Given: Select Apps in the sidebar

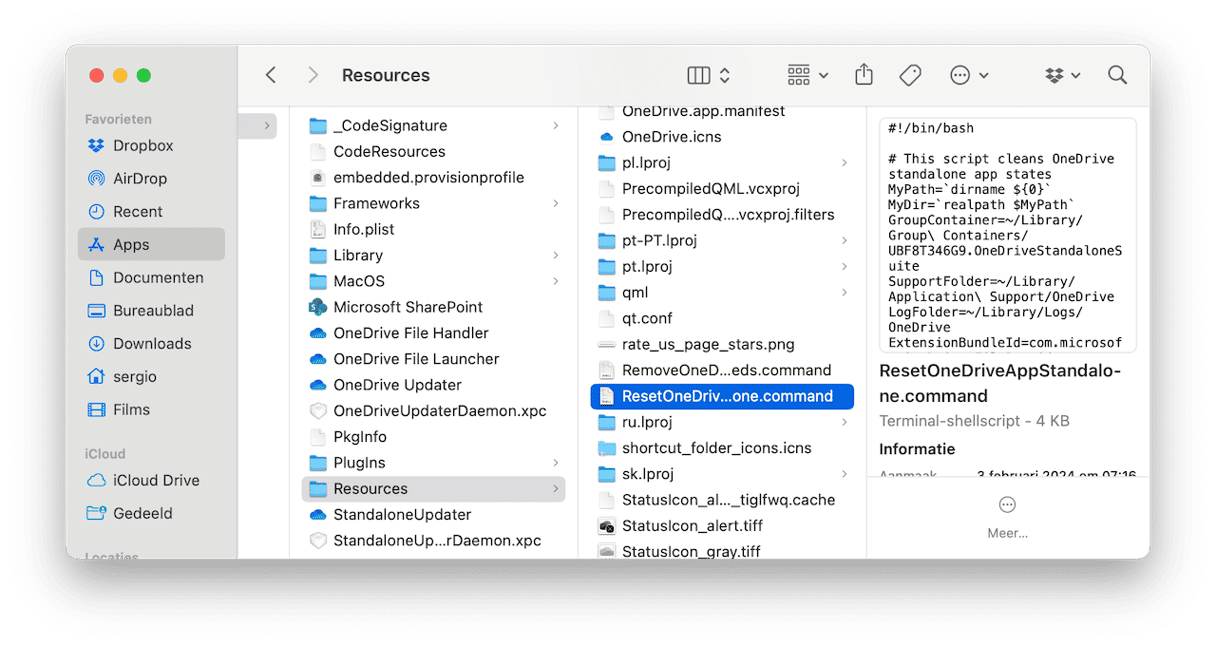Looking at the screenshot, I should 151,244.
